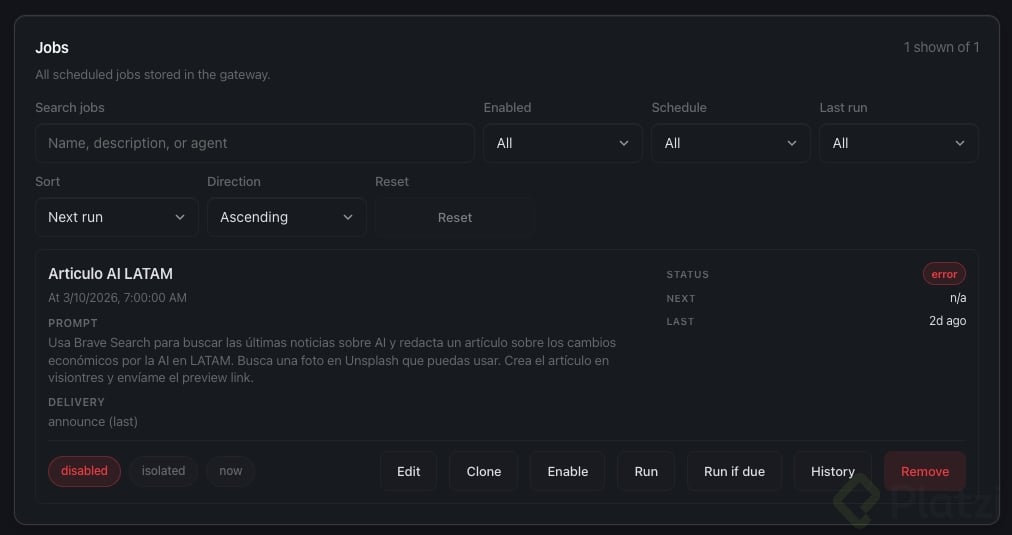Click Run if due button
1012x535 pixels.
click(734, 471)
